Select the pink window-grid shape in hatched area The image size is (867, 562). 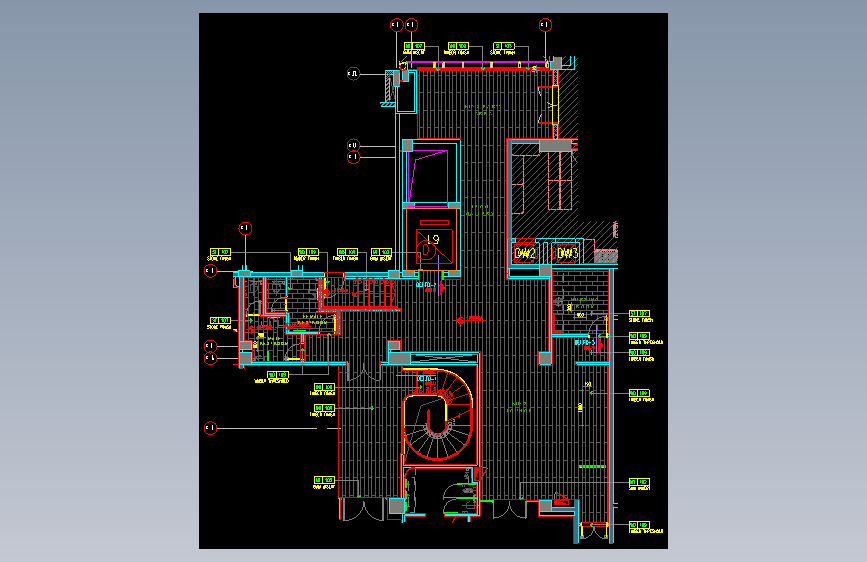pos(560,181)
